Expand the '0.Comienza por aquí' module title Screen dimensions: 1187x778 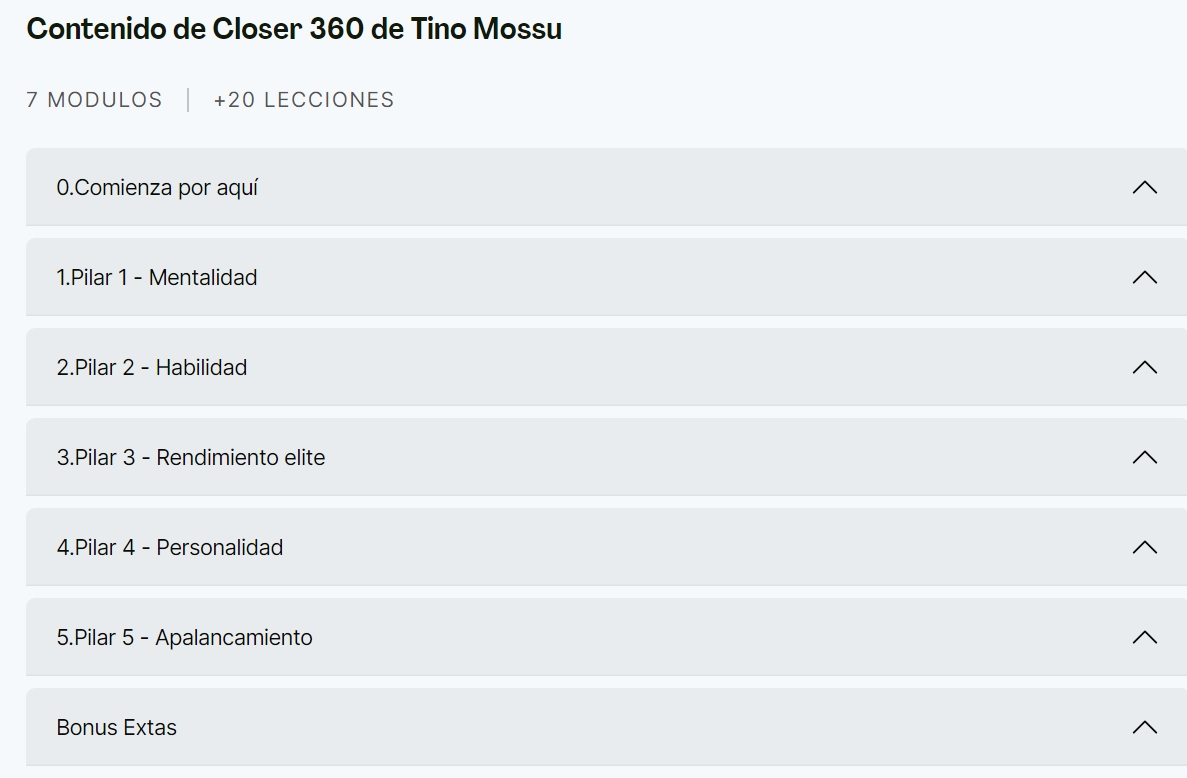[157, 188]
